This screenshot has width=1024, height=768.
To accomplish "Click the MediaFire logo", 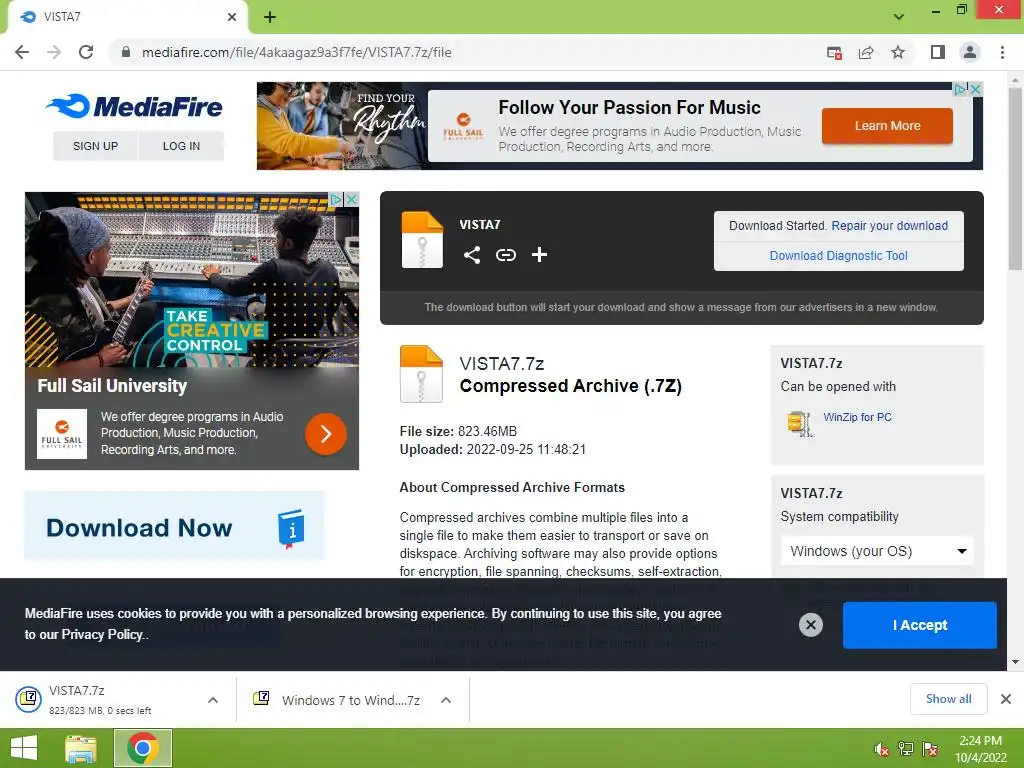I will [134, 106].
